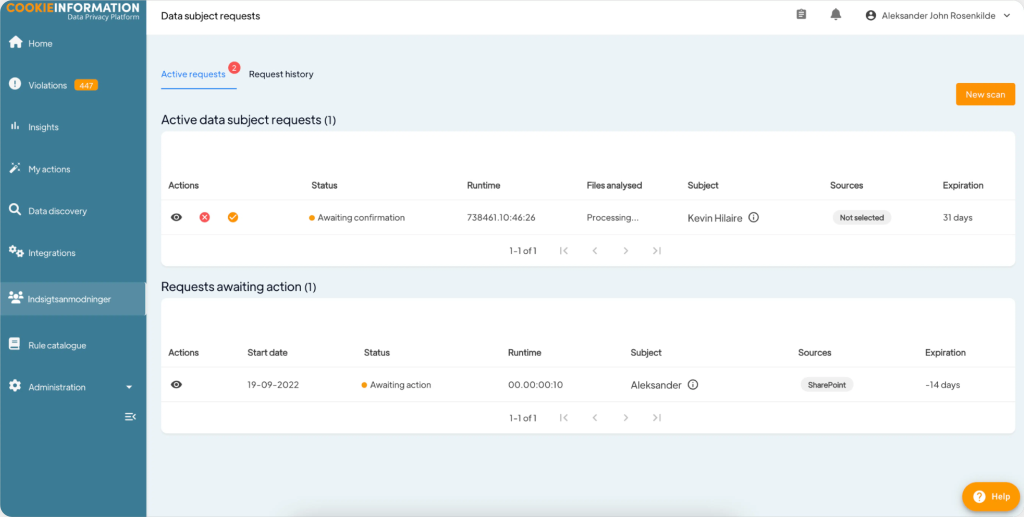View the Kevin Hilaire request eye icon

176,217
